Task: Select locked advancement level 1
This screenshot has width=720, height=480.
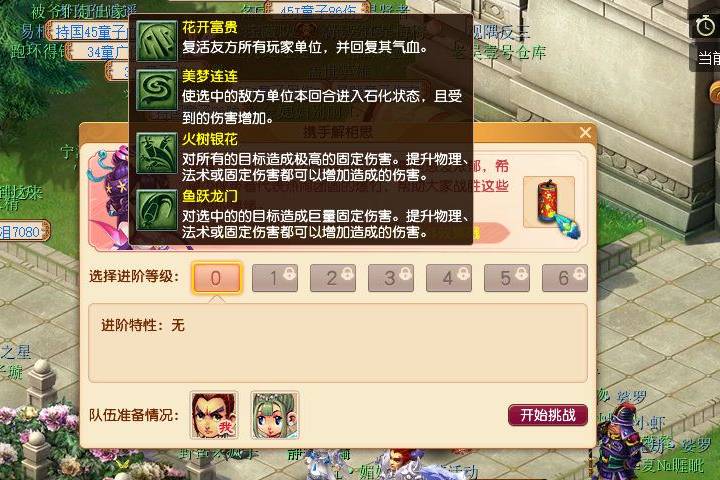Action: pos(275,278)
